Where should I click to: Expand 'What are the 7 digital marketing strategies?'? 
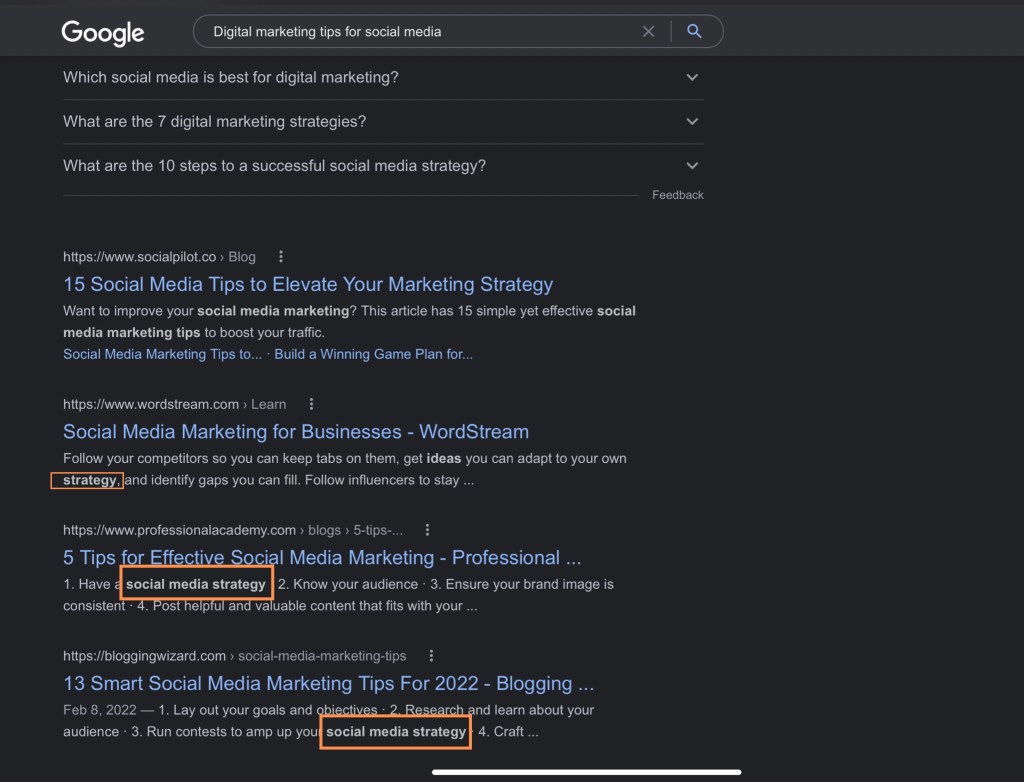pyautogui.click(x=383, y=122)
